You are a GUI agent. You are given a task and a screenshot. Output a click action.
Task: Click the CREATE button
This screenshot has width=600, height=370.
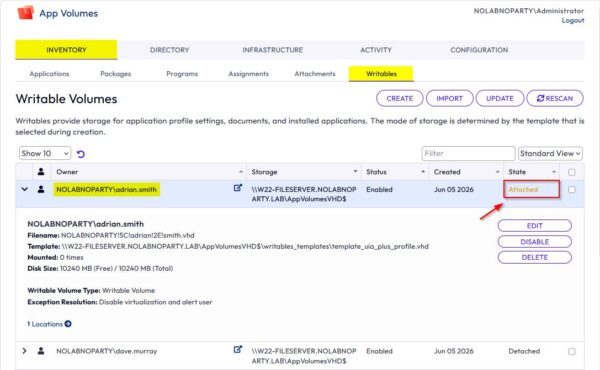click(x=399, y=98)
